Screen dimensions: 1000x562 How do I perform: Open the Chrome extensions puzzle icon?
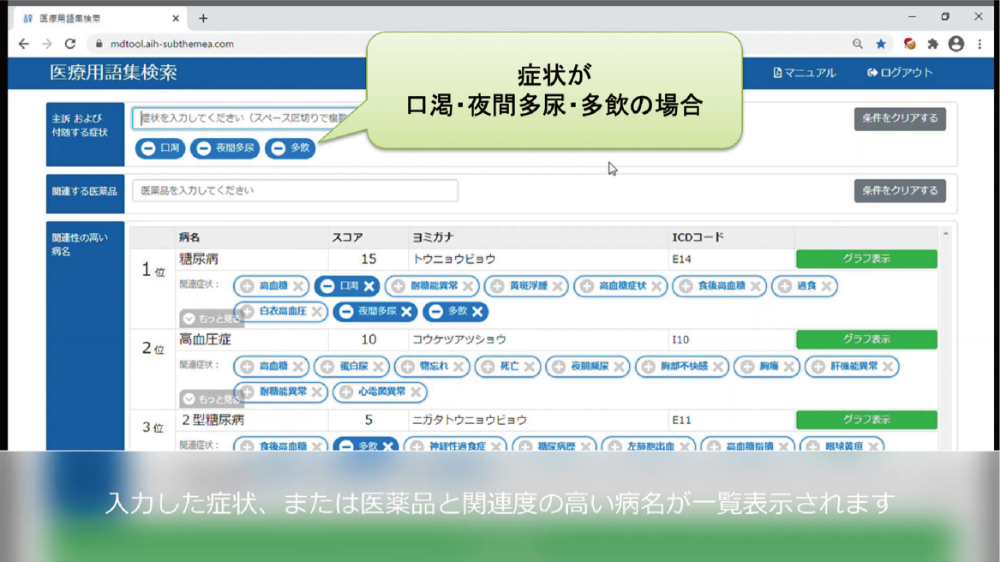(x=933, y=44)
